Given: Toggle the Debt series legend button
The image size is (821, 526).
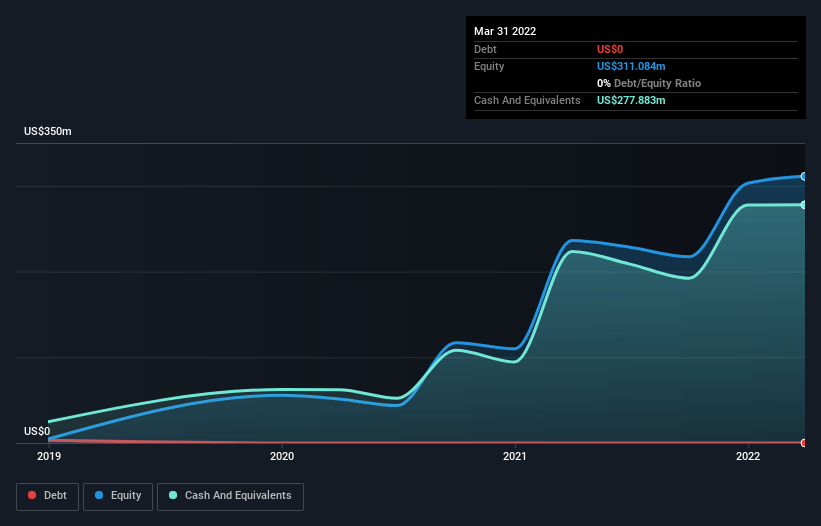Looking at the screenshot, I should point(47,496).
